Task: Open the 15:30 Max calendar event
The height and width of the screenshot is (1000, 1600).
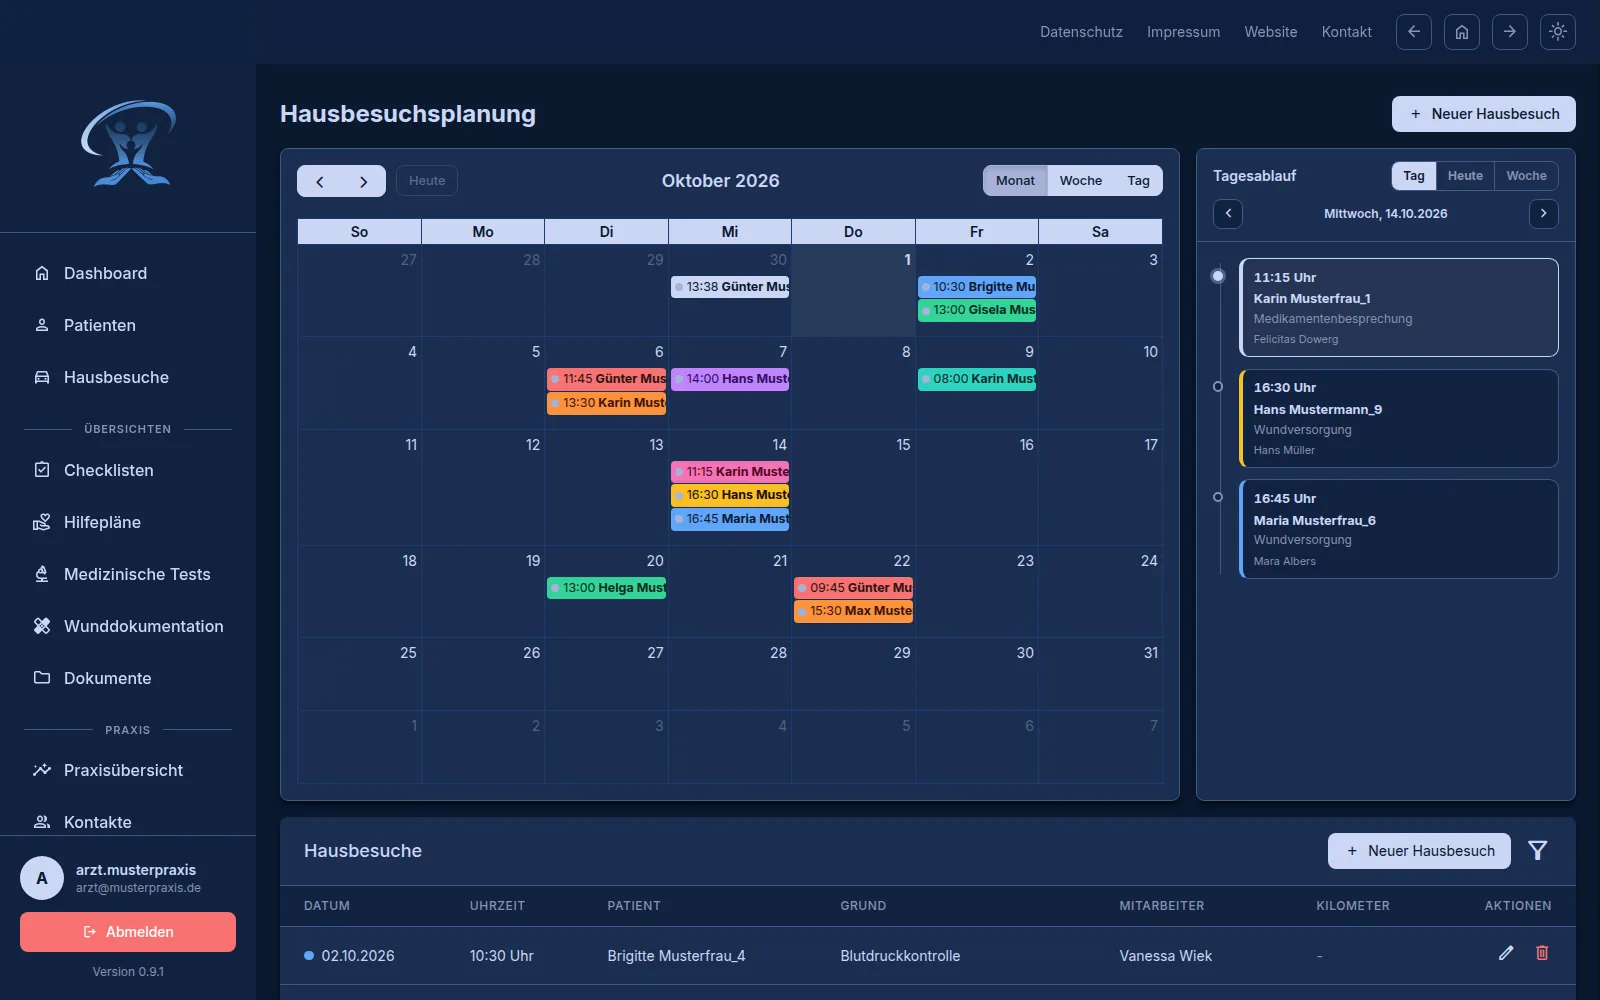Action: click(x=853, y=611)
